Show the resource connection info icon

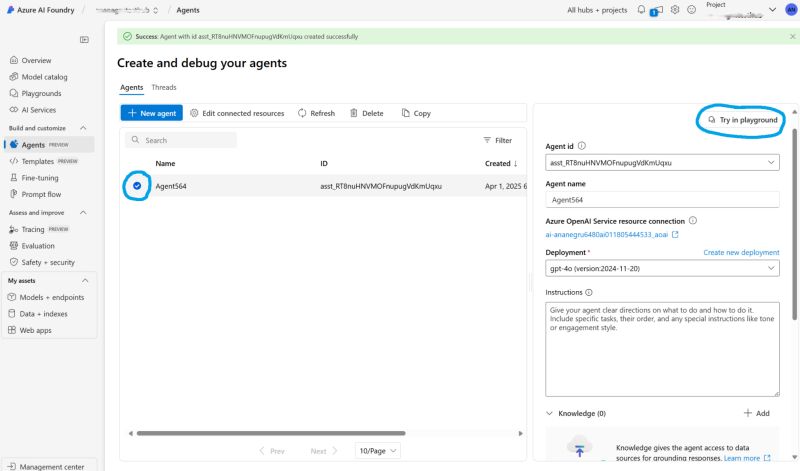(x=693, y=221)
